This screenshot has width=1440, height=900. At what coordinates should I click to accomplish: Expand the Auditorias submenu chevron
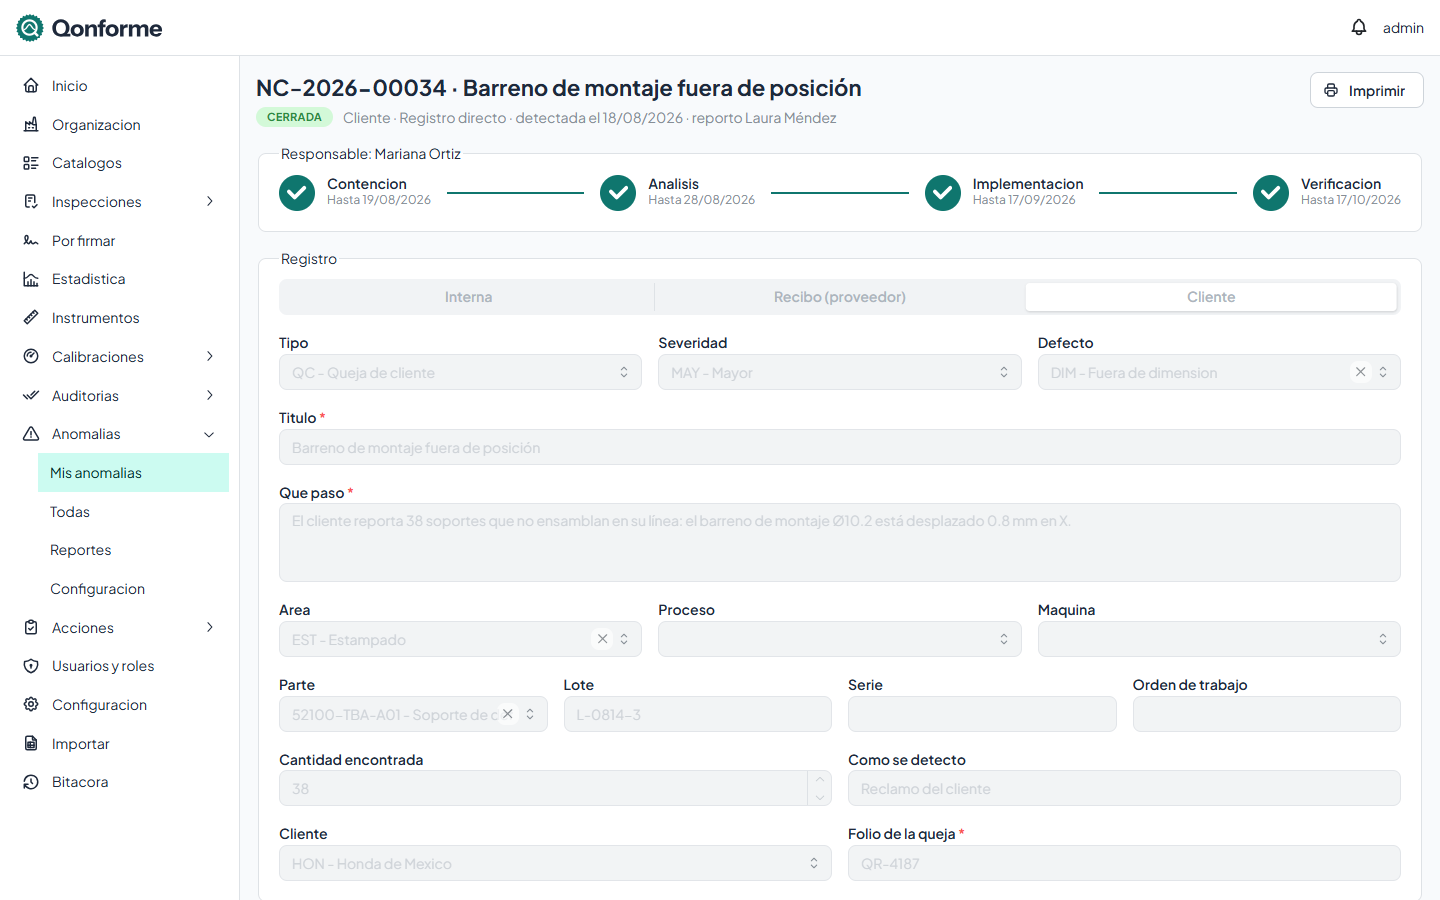[210, 396]
